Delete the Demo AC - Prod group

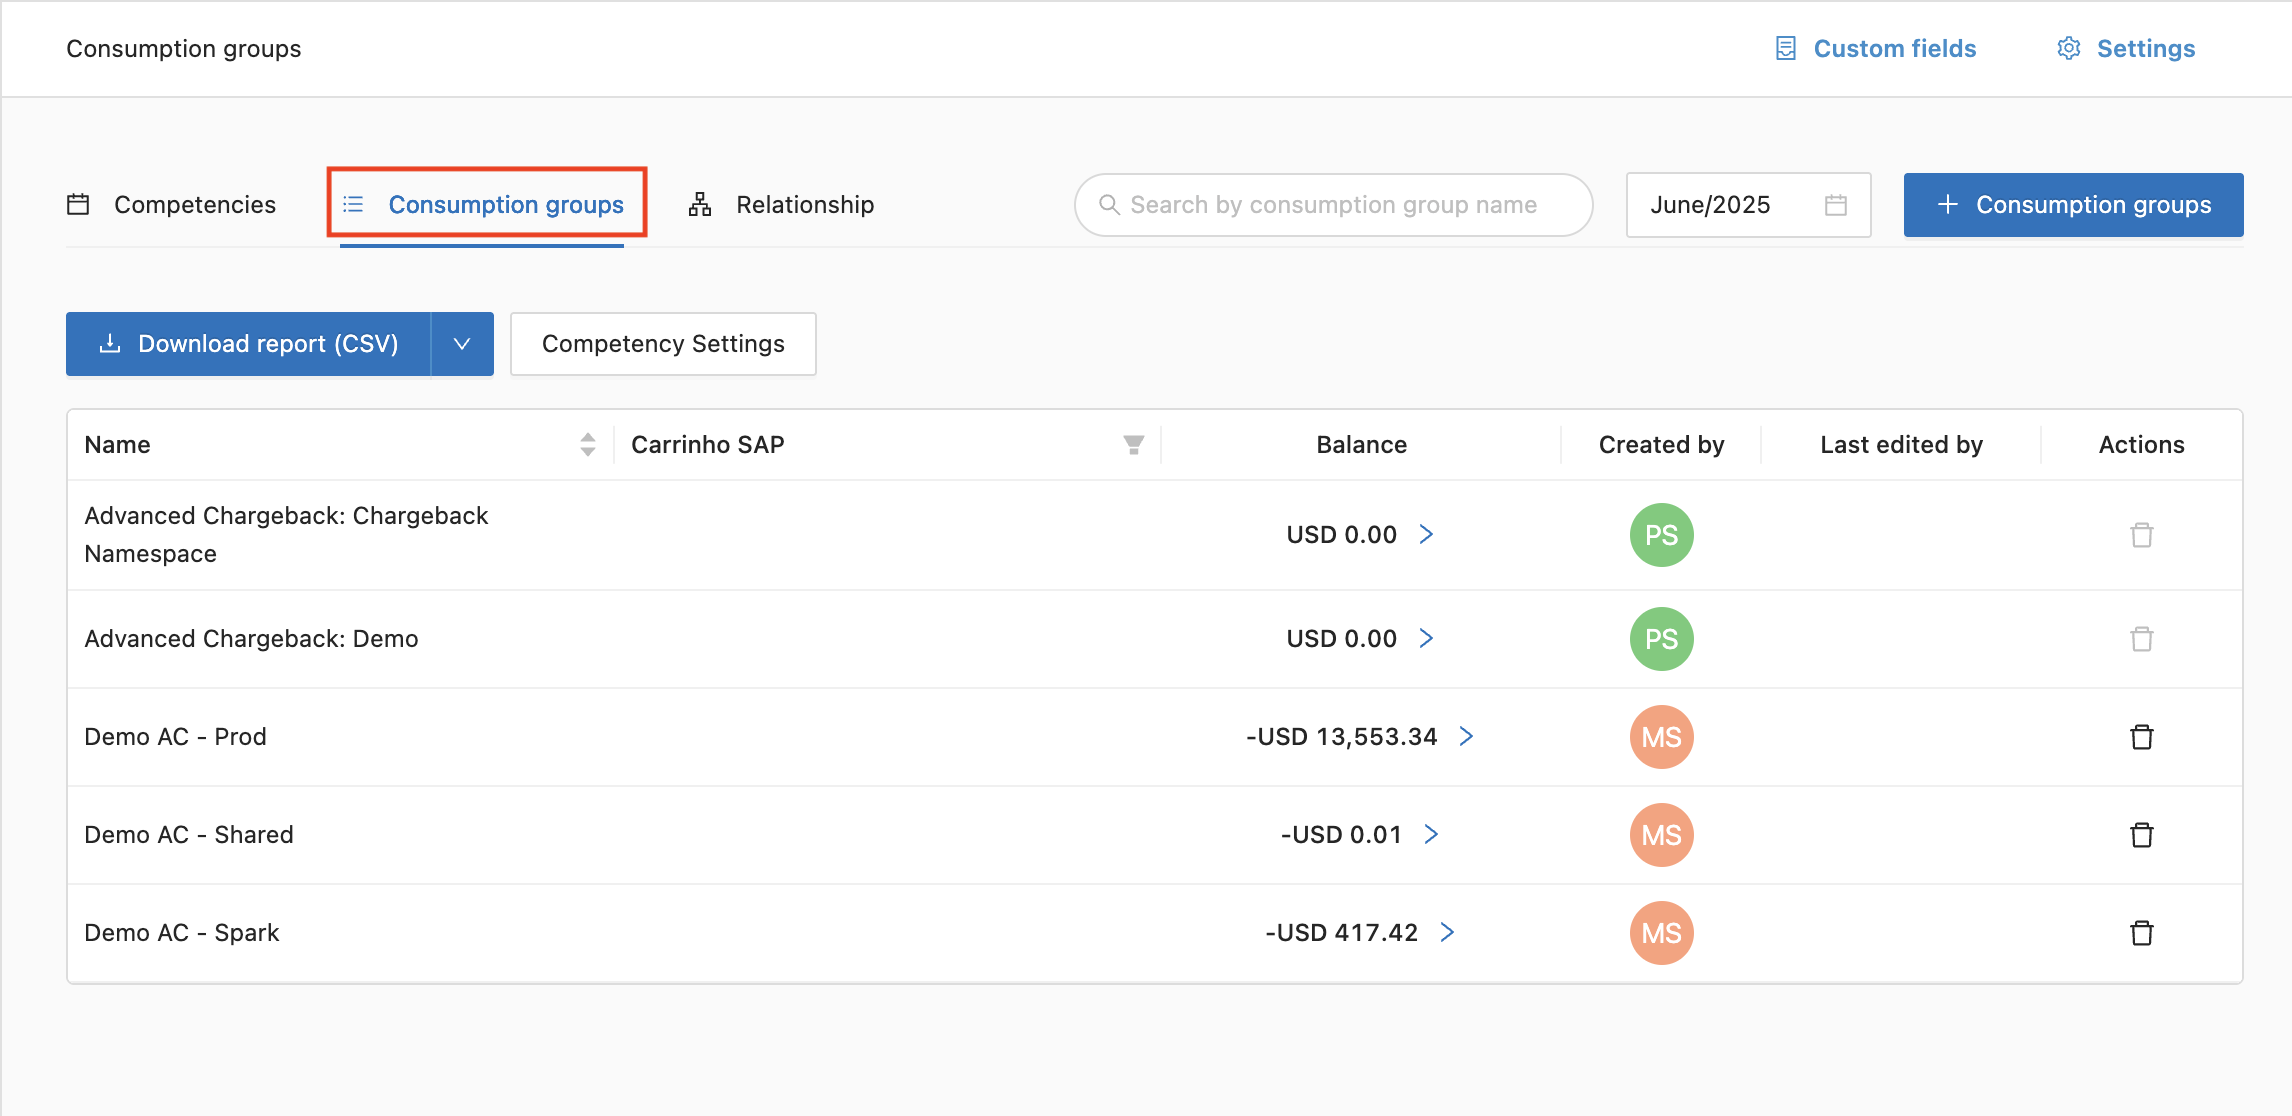click(2141, 737)
